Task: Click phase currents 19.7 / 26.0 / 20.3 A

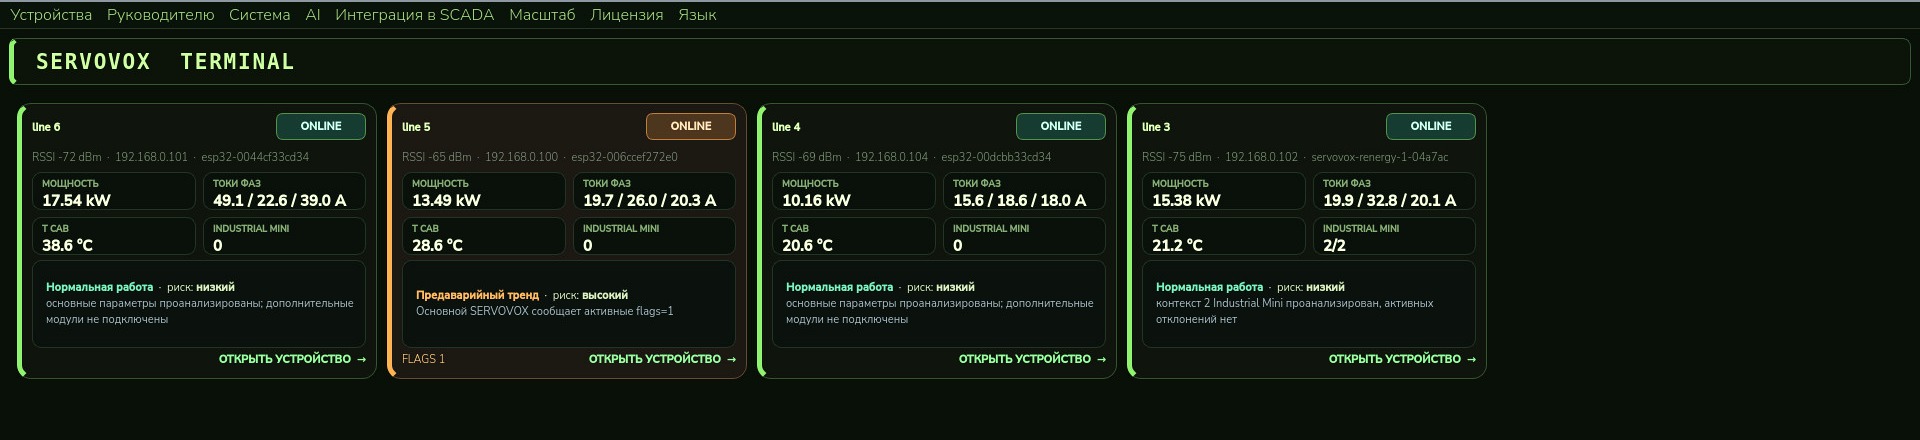Action: coord(650,200)
